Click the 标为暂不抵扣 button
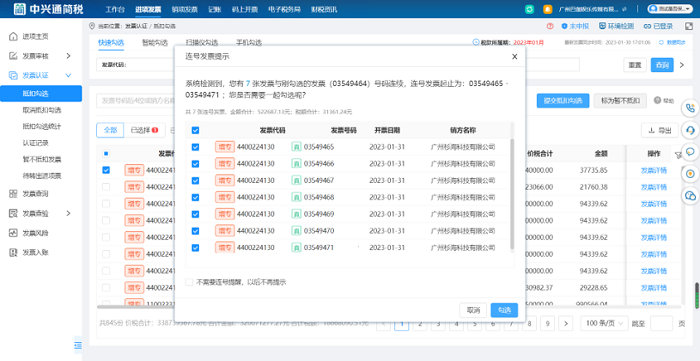 [620, 100]
